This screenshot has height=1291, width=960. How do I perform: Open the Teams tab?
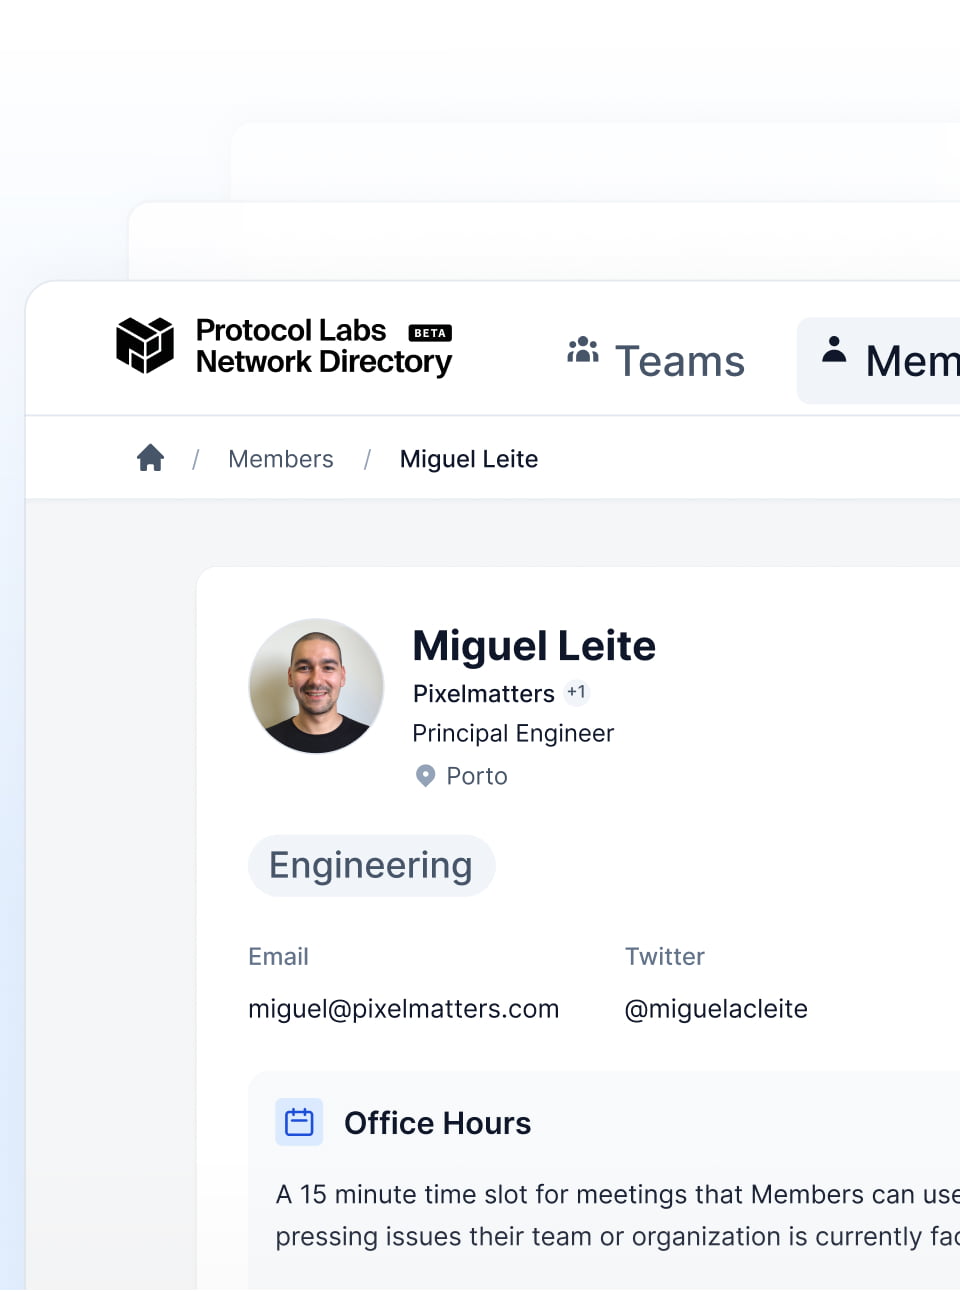click(x=679, y=361)
